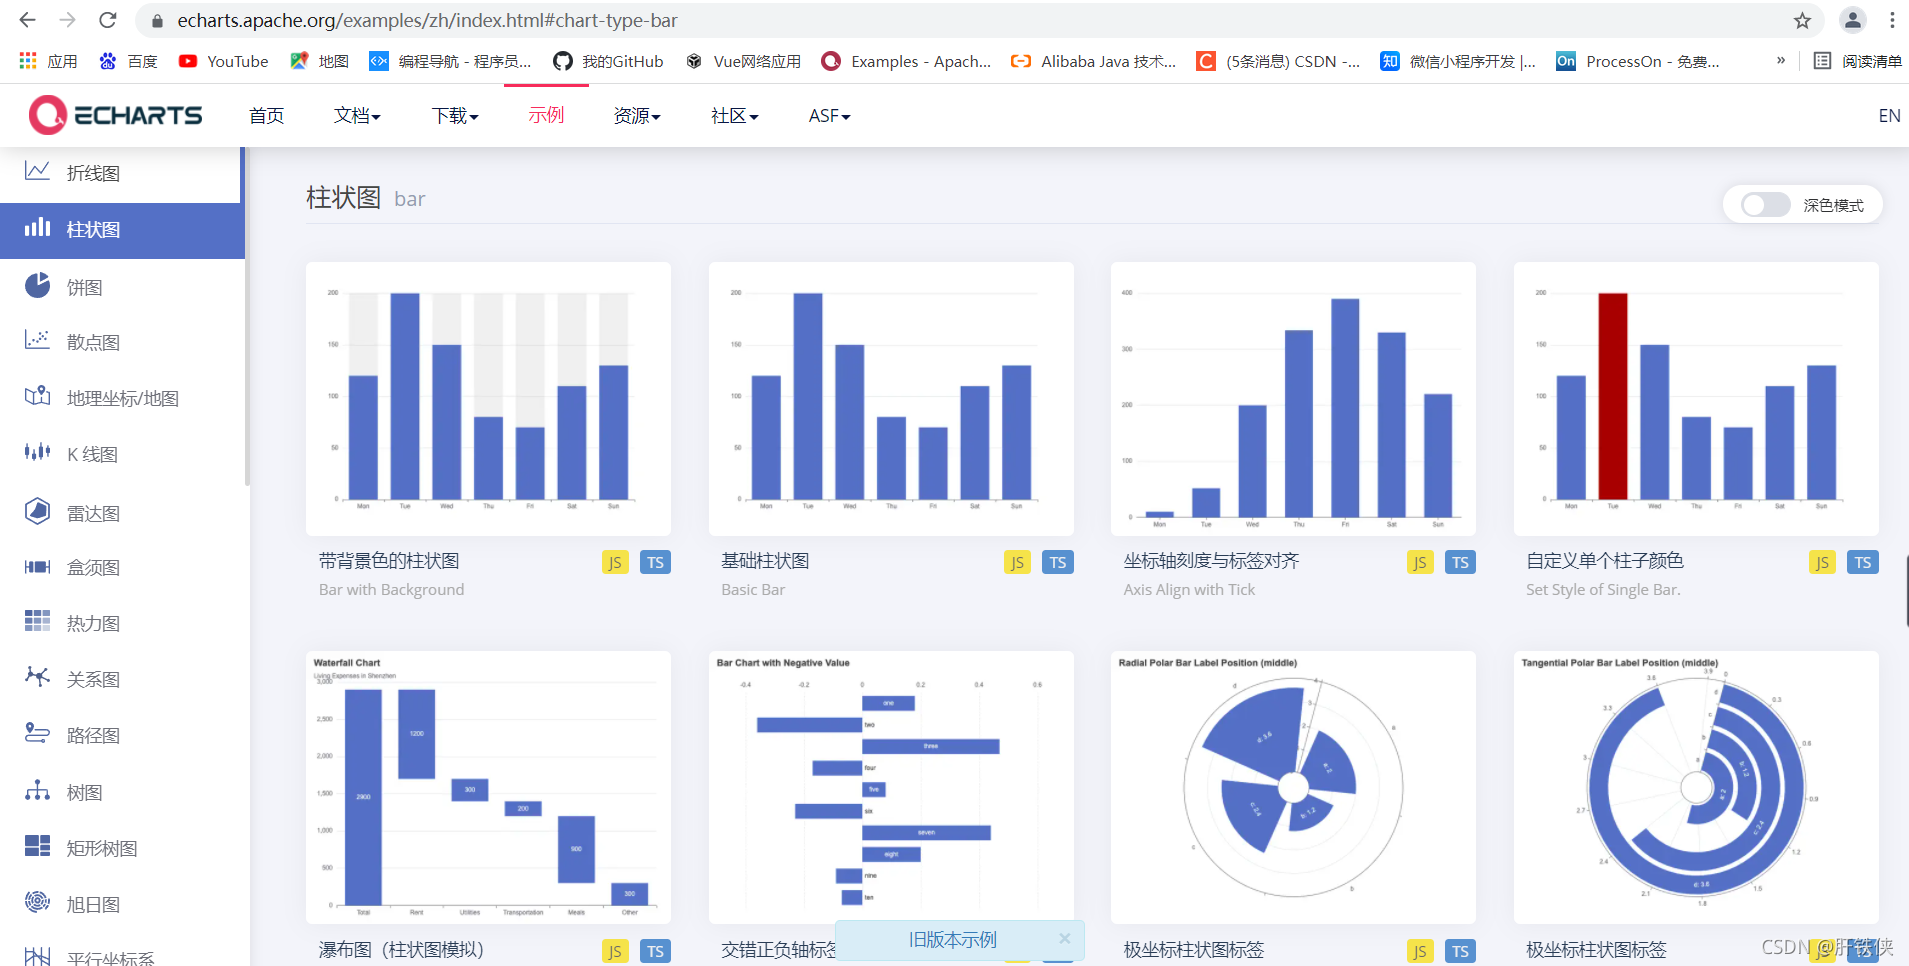This screenshot has height=966, width=1909.
Task: Open the radar chart (雷达图) sidebar icon
Action: [37, 511]
